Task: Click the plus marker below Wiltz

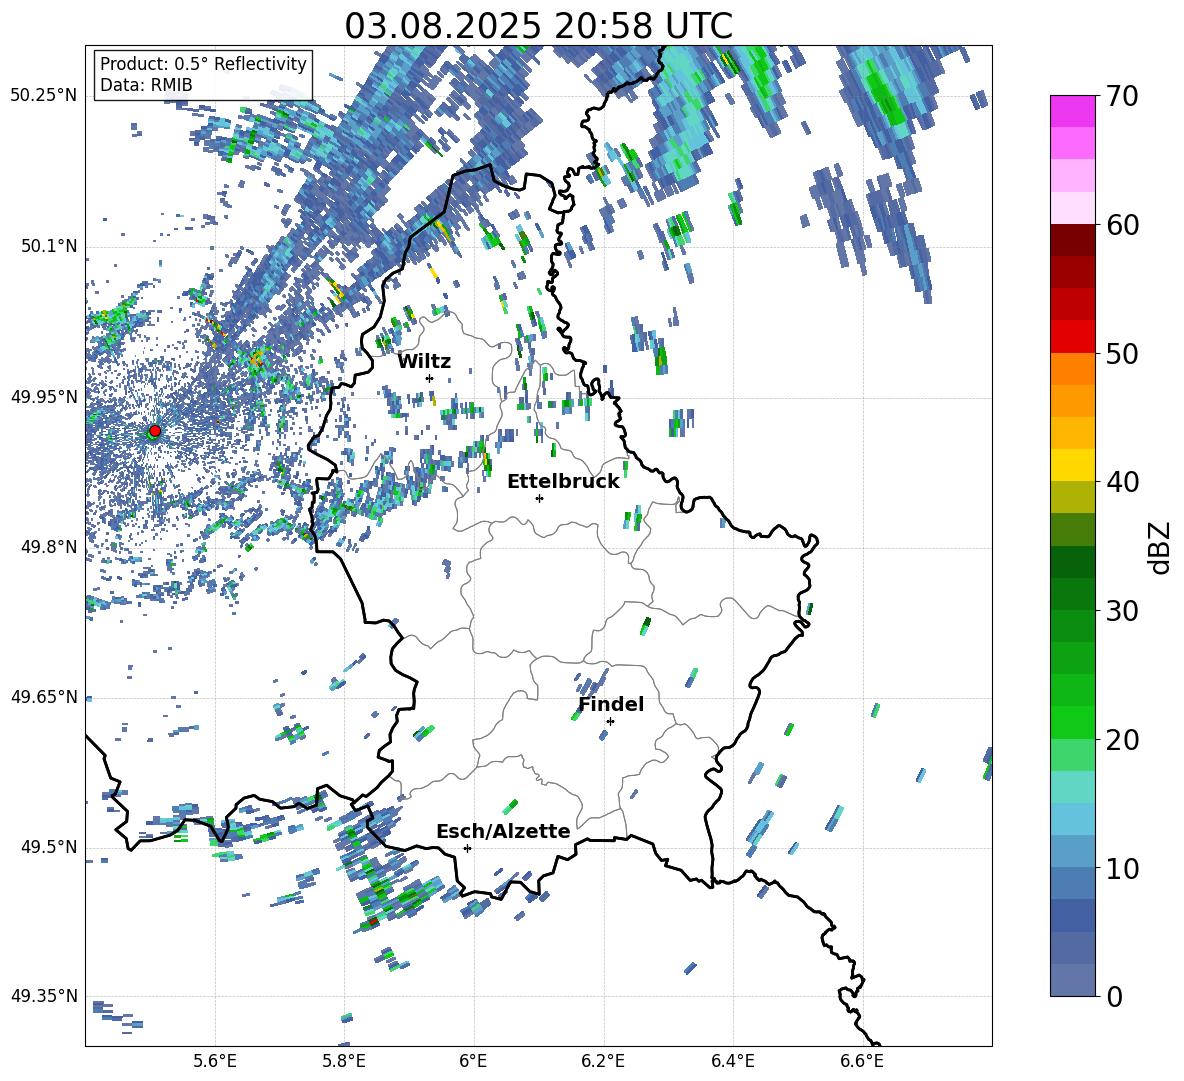Action: (x=430, y=378)
